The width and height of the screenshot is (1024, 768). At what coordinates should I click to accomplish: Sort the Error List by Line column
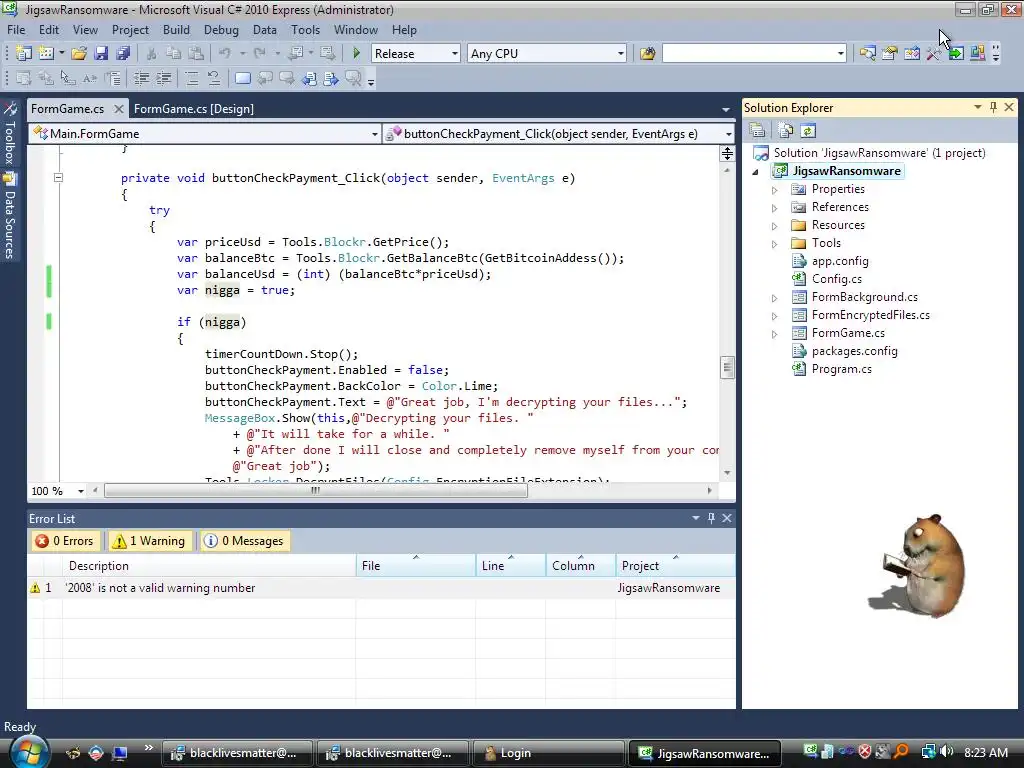(x=511, y=566)
